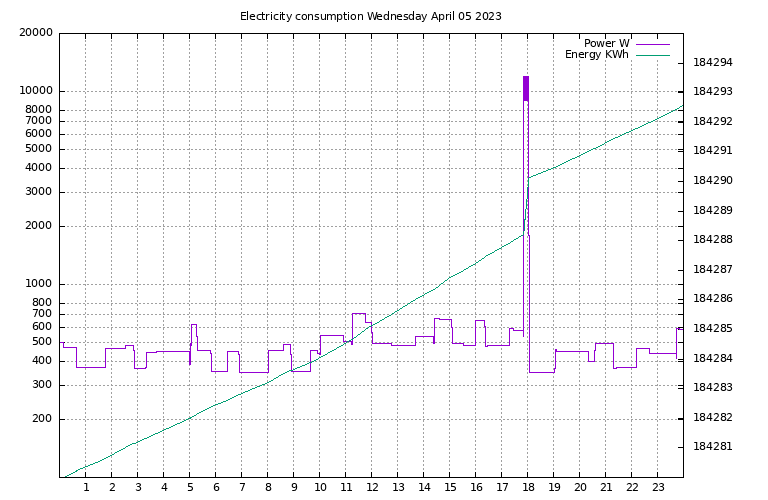Image resolution: width=768 pixels, height=500 pixels.
Task: Click the 184293 label on the right axis
Action: point(713,92)
